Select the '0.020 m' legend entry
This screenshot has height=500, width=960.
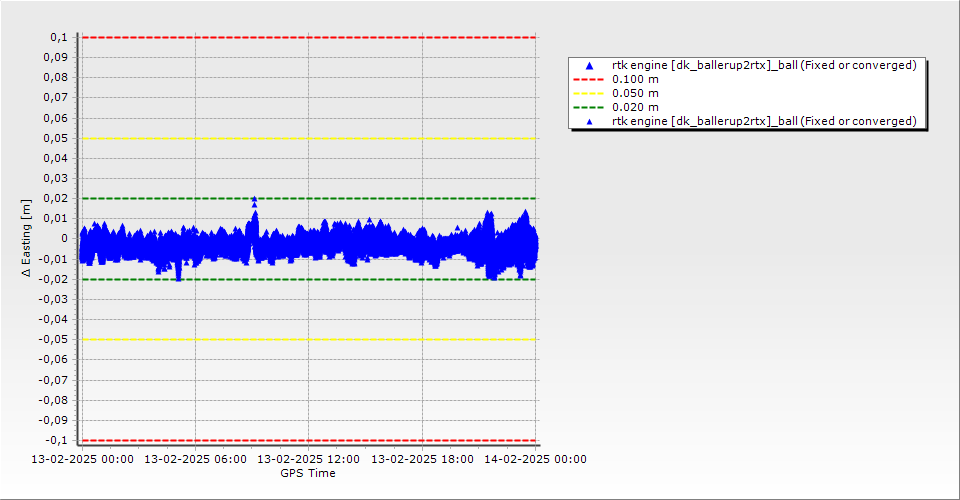636,108
